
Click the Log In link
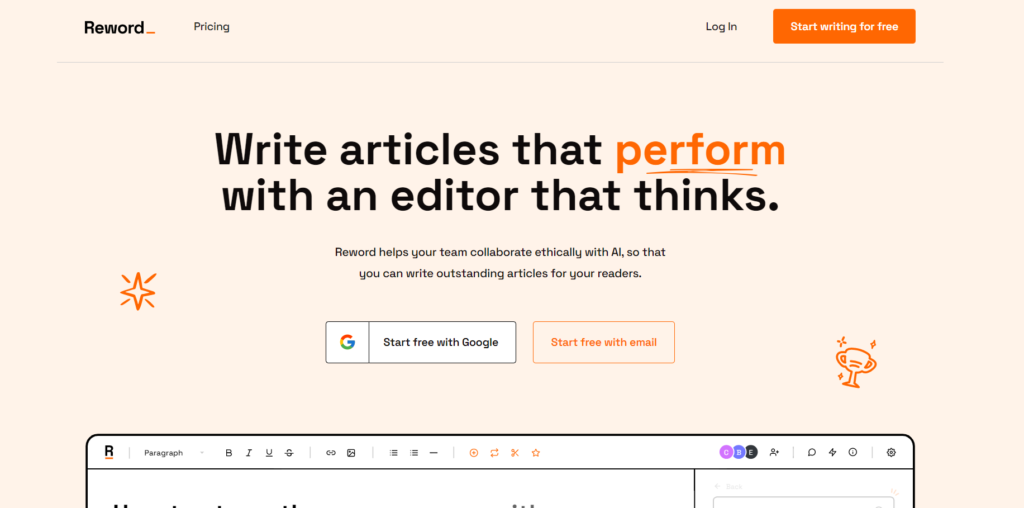721,27
